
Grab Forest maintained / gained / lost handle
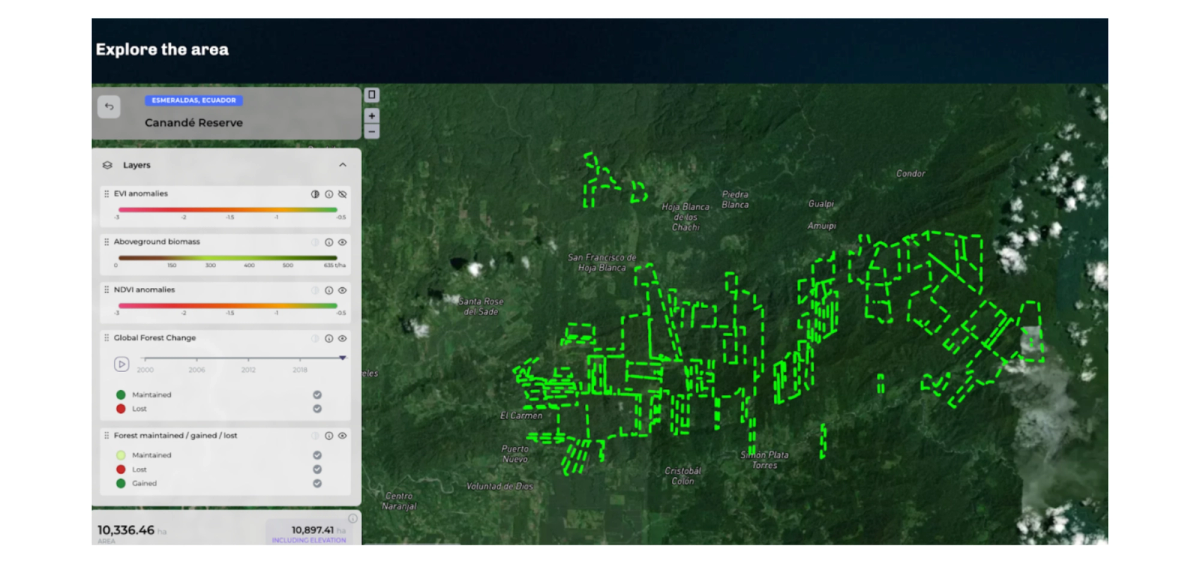click(107, 436)
